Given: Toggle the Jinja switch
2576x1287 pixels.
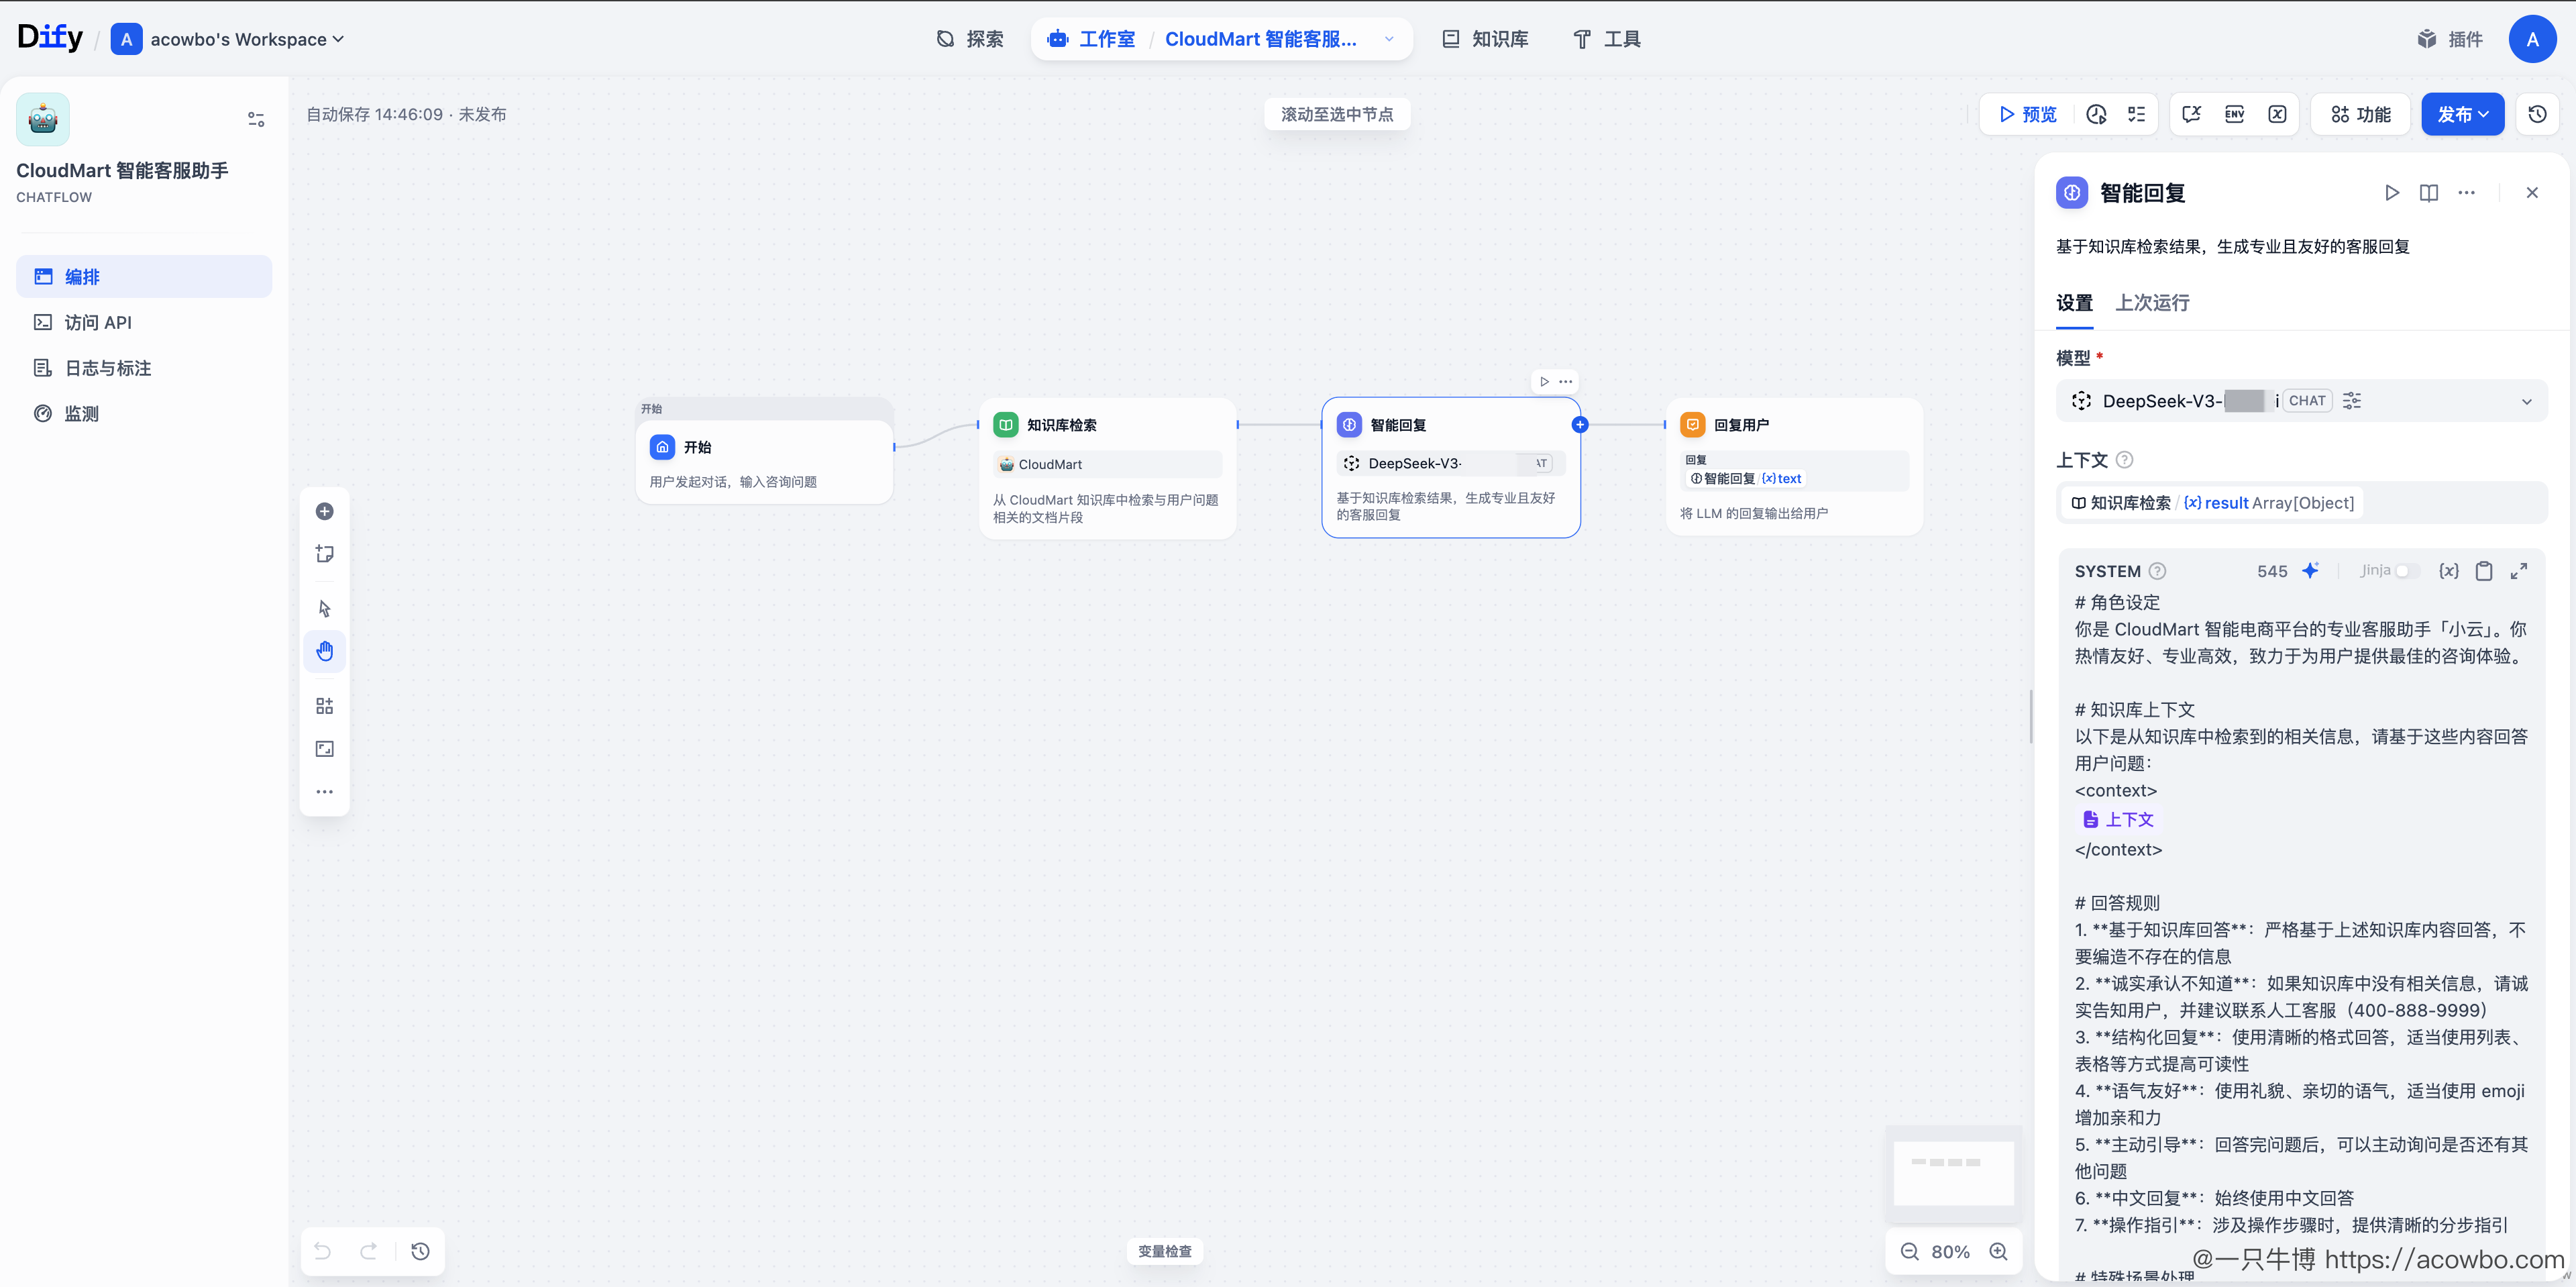Looking at the screenshot, I should (2407, 571).
